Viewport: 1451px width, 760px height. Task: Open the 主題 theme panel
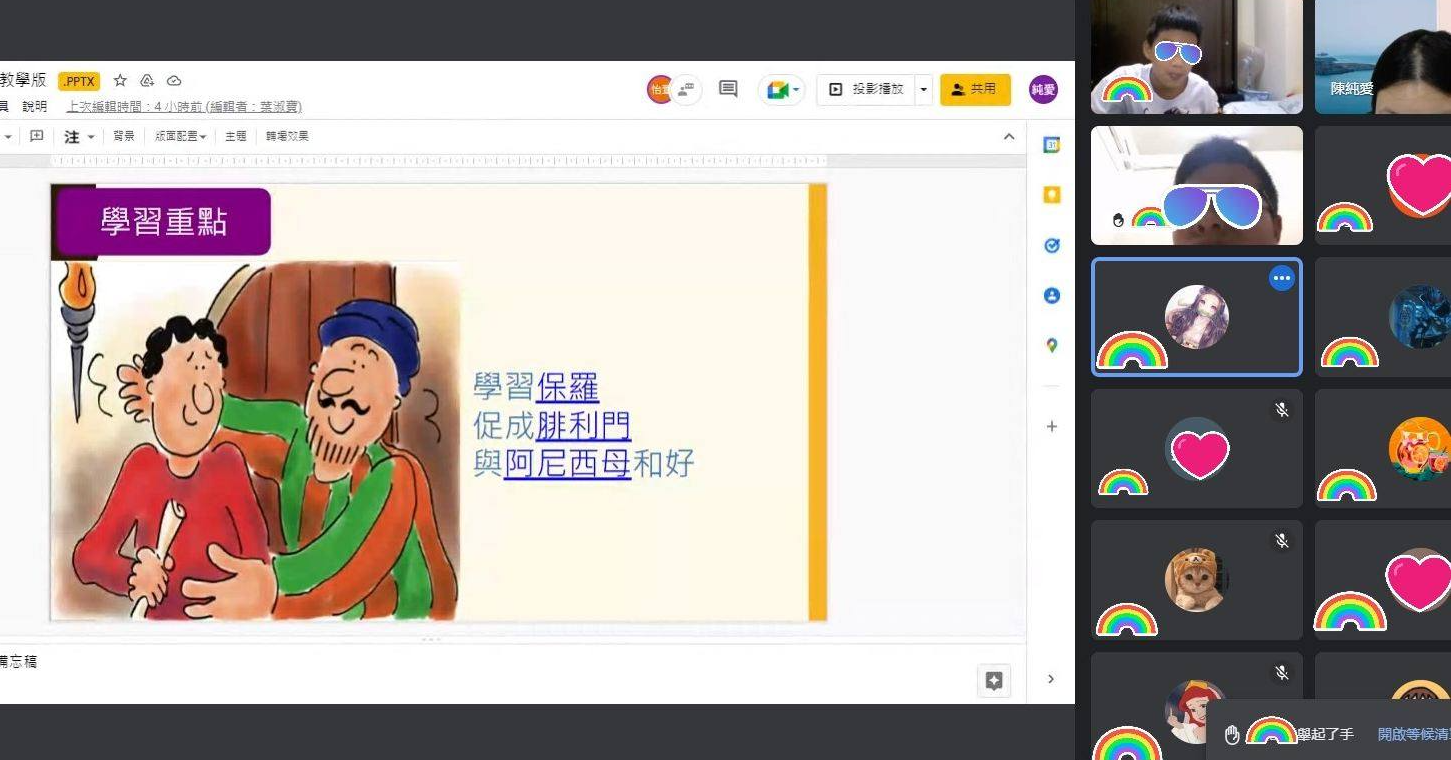pos(236,136)
